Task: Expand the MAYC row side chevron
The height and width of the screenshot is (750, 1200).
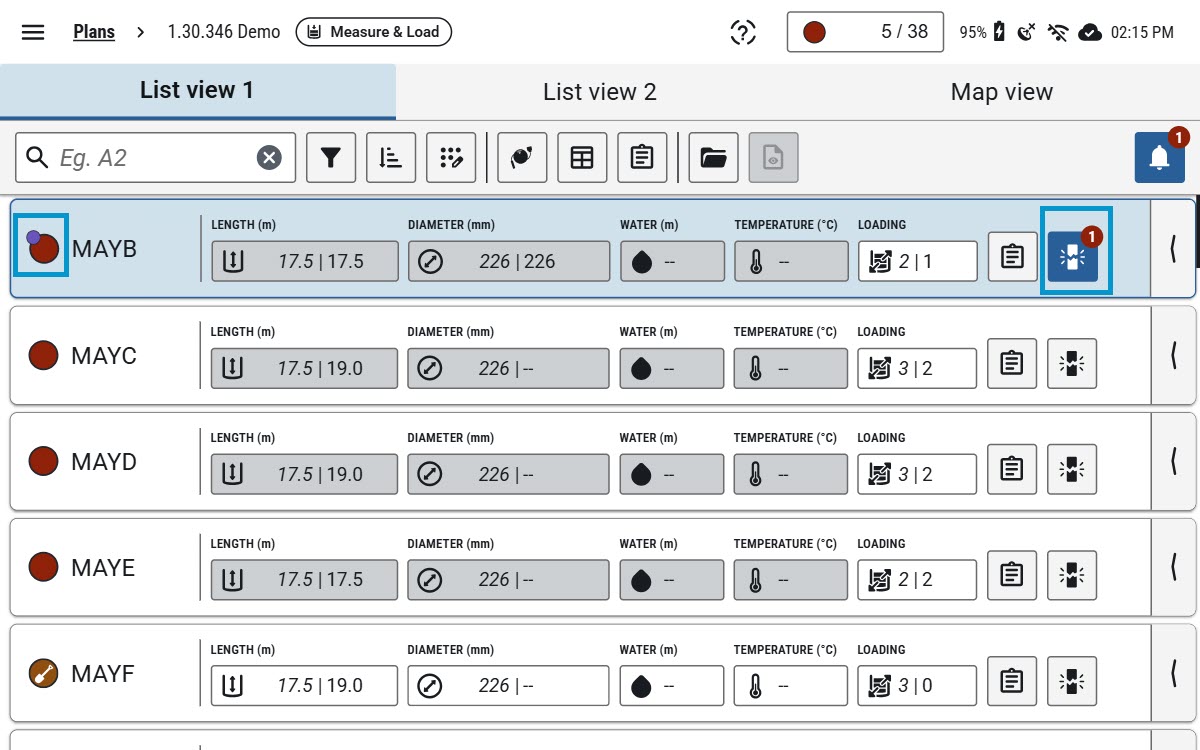Action: [x=1173, y=355]
